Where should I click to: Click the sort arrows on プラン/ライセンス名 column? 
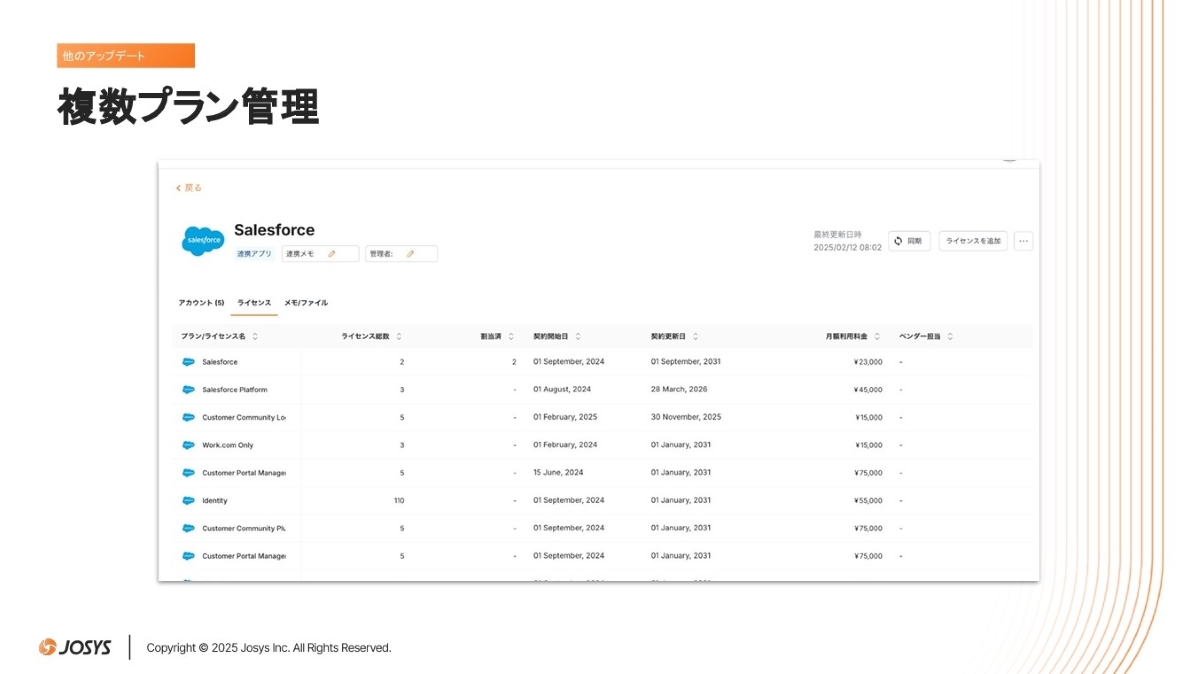click(x=255, y=336)
